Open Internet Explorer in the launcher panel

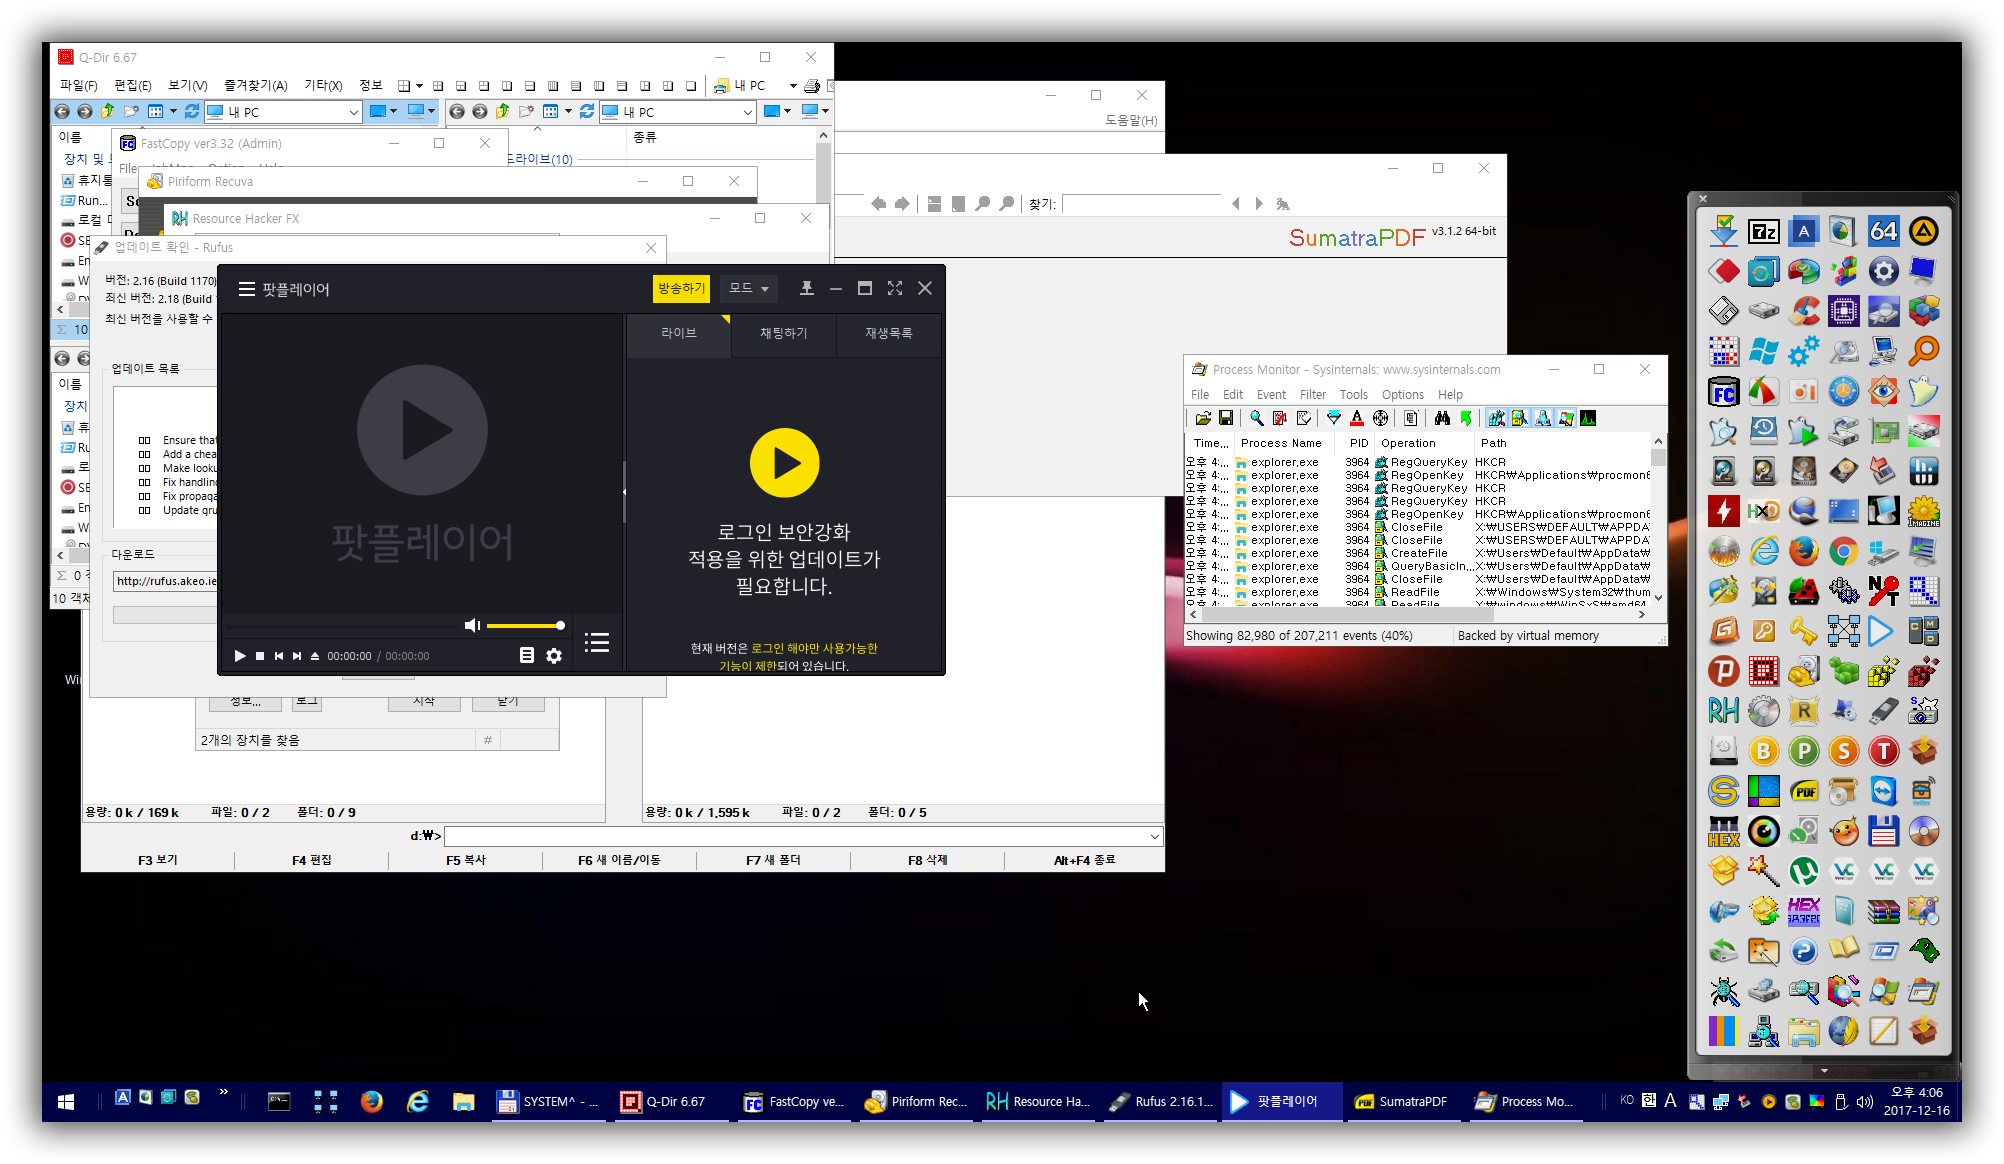click(x=1763, y=551)
